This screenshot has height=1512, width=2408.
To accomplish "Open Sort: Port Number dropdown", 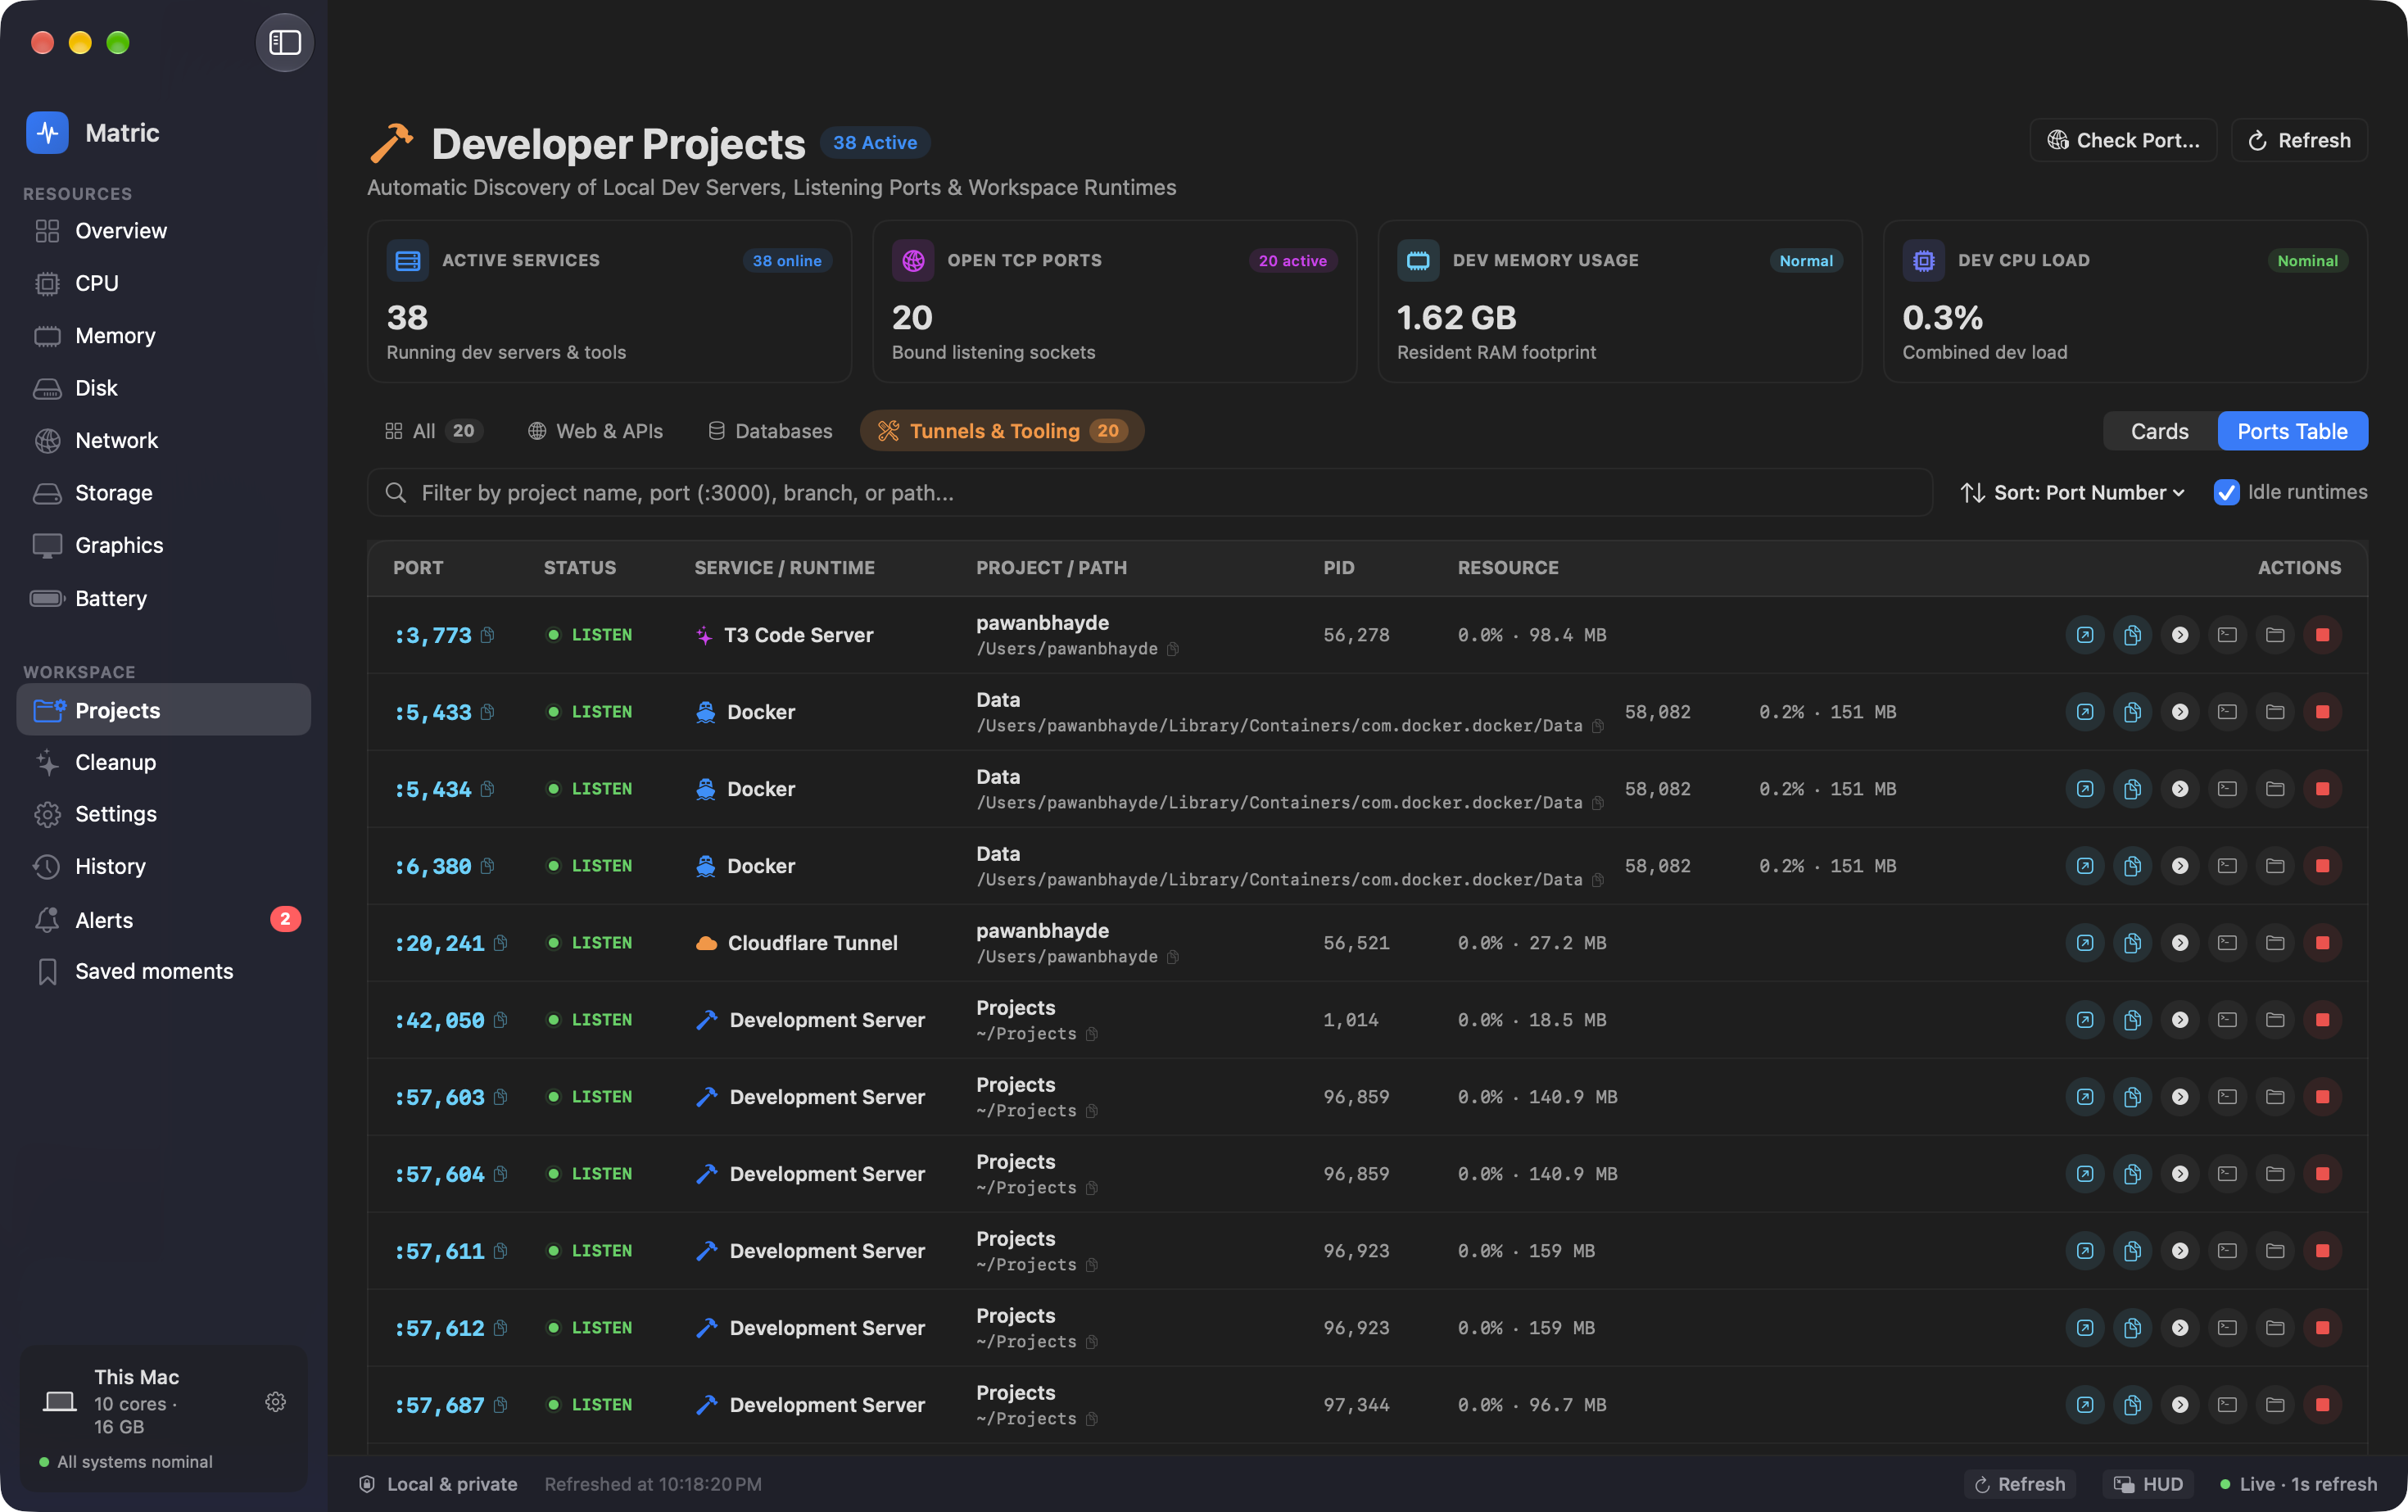I will click(2072, 492).
